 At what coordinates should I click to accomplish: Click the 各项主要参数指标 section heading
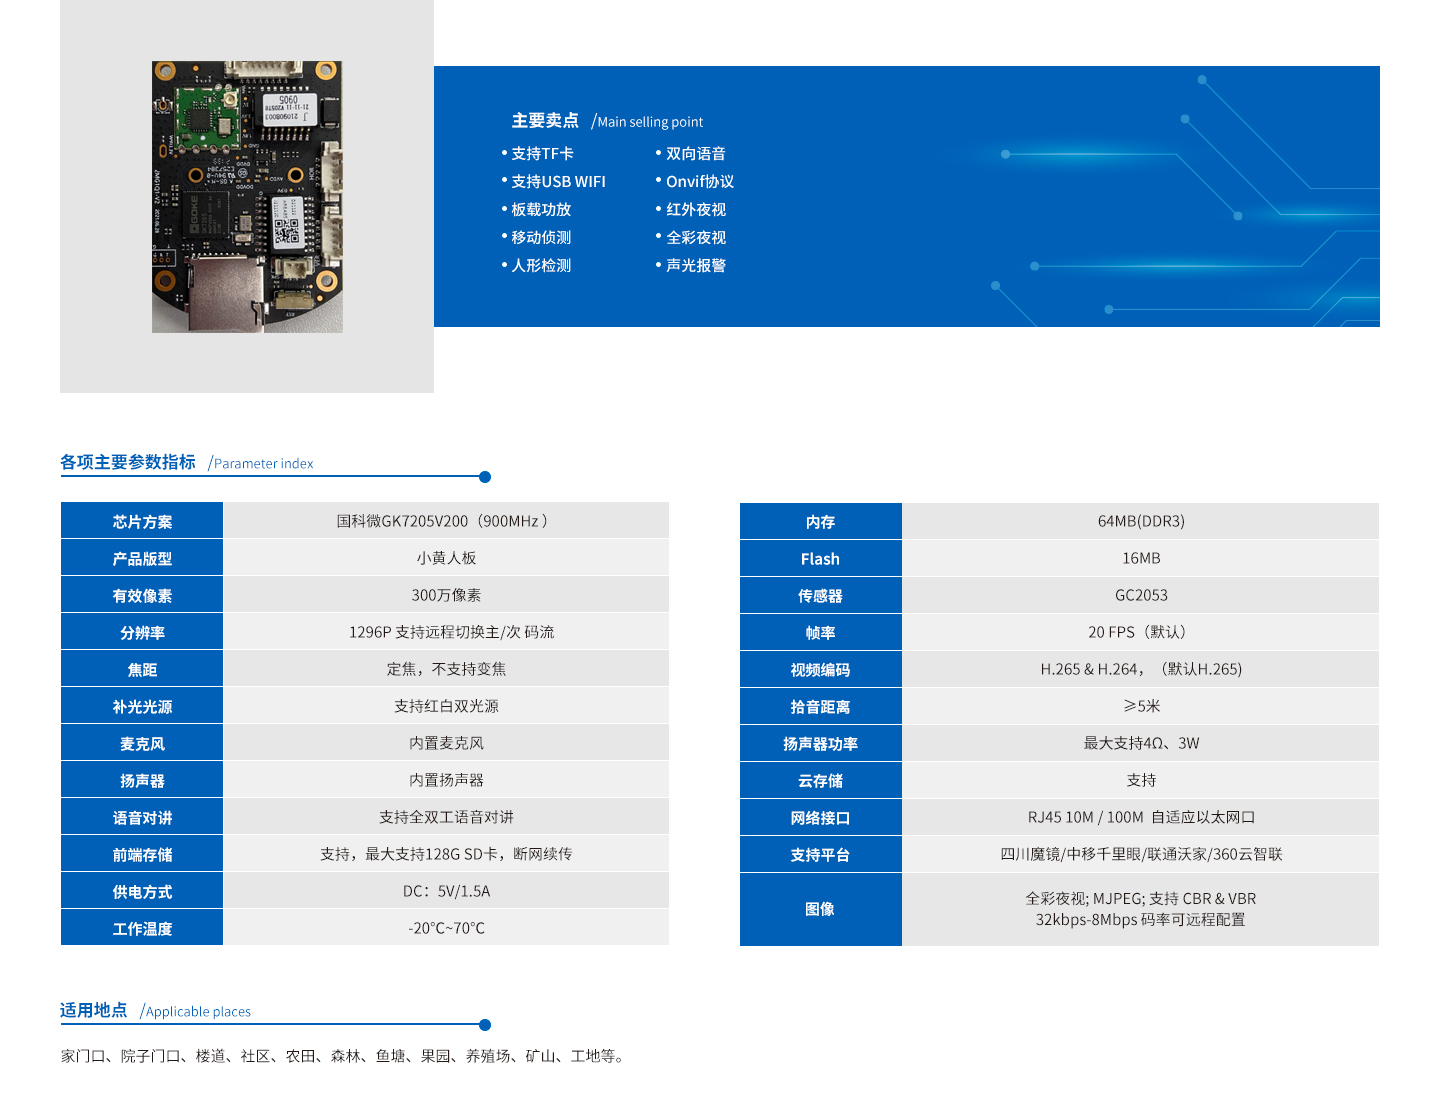[x=128, y=462]
